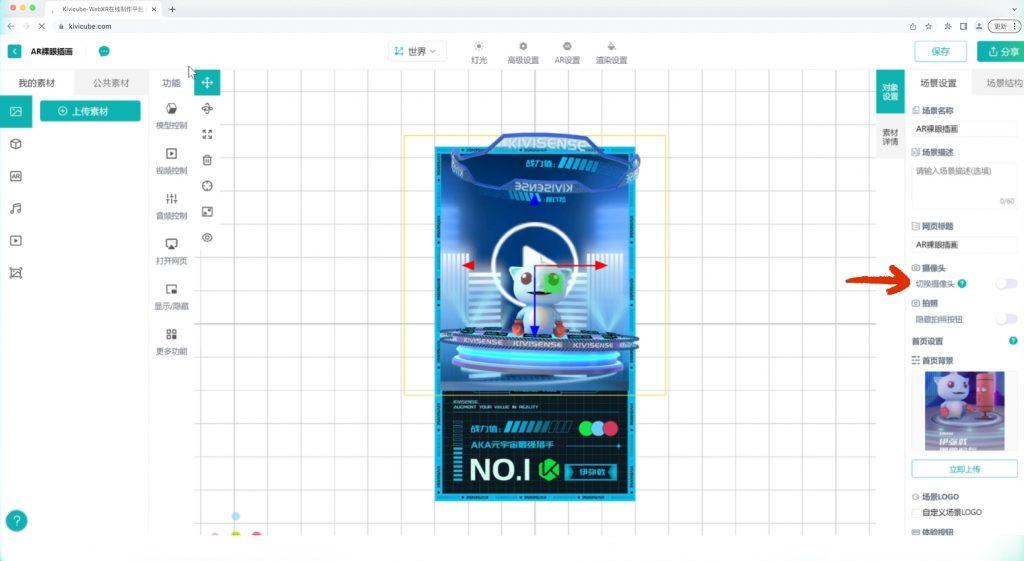This screenshot has height=561, width=1024.
Task: Switch to 公共素材 tab
Action: (x=111, y=83)
